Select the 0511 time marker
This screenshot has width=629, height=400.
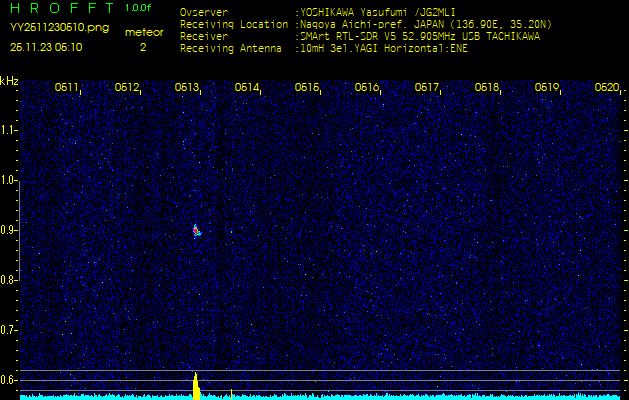tap(67, 88)
